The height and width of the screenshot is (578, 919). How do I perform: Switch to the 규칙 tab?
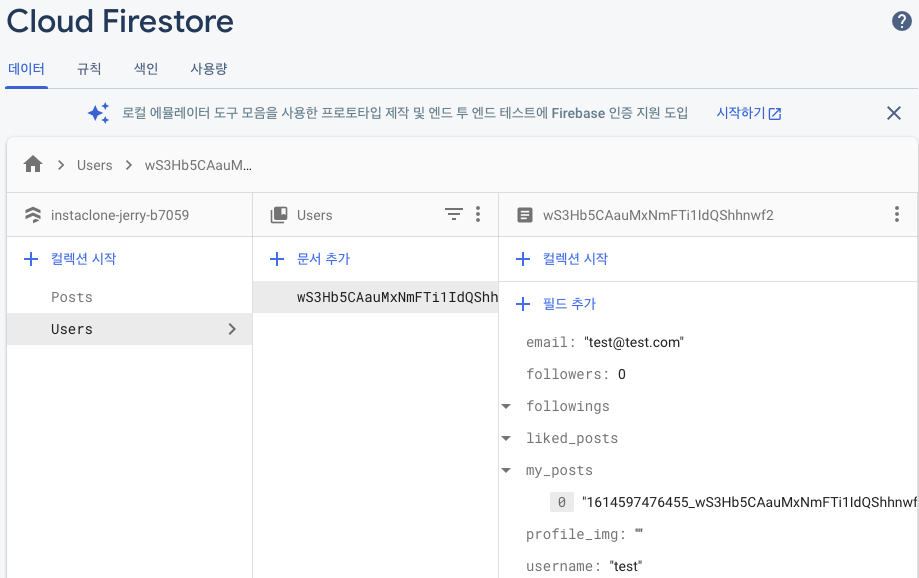point(89,69)
